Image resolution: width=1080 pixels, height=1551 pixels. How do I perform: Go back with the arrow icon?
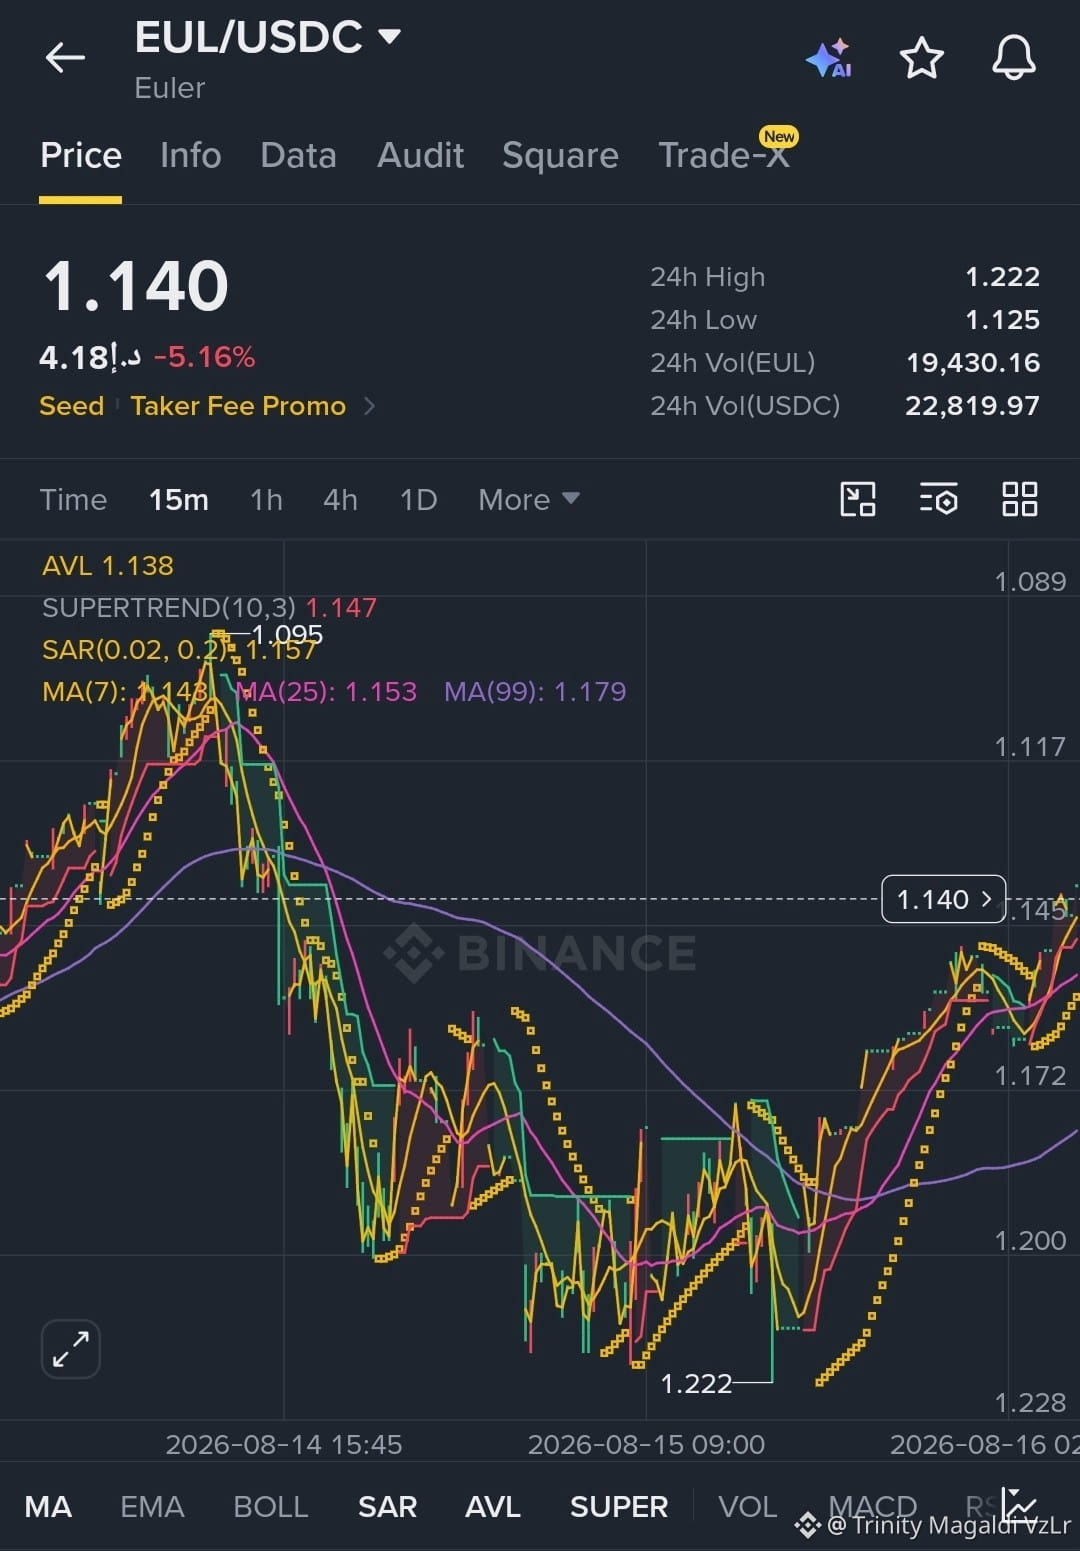(66, 58)
